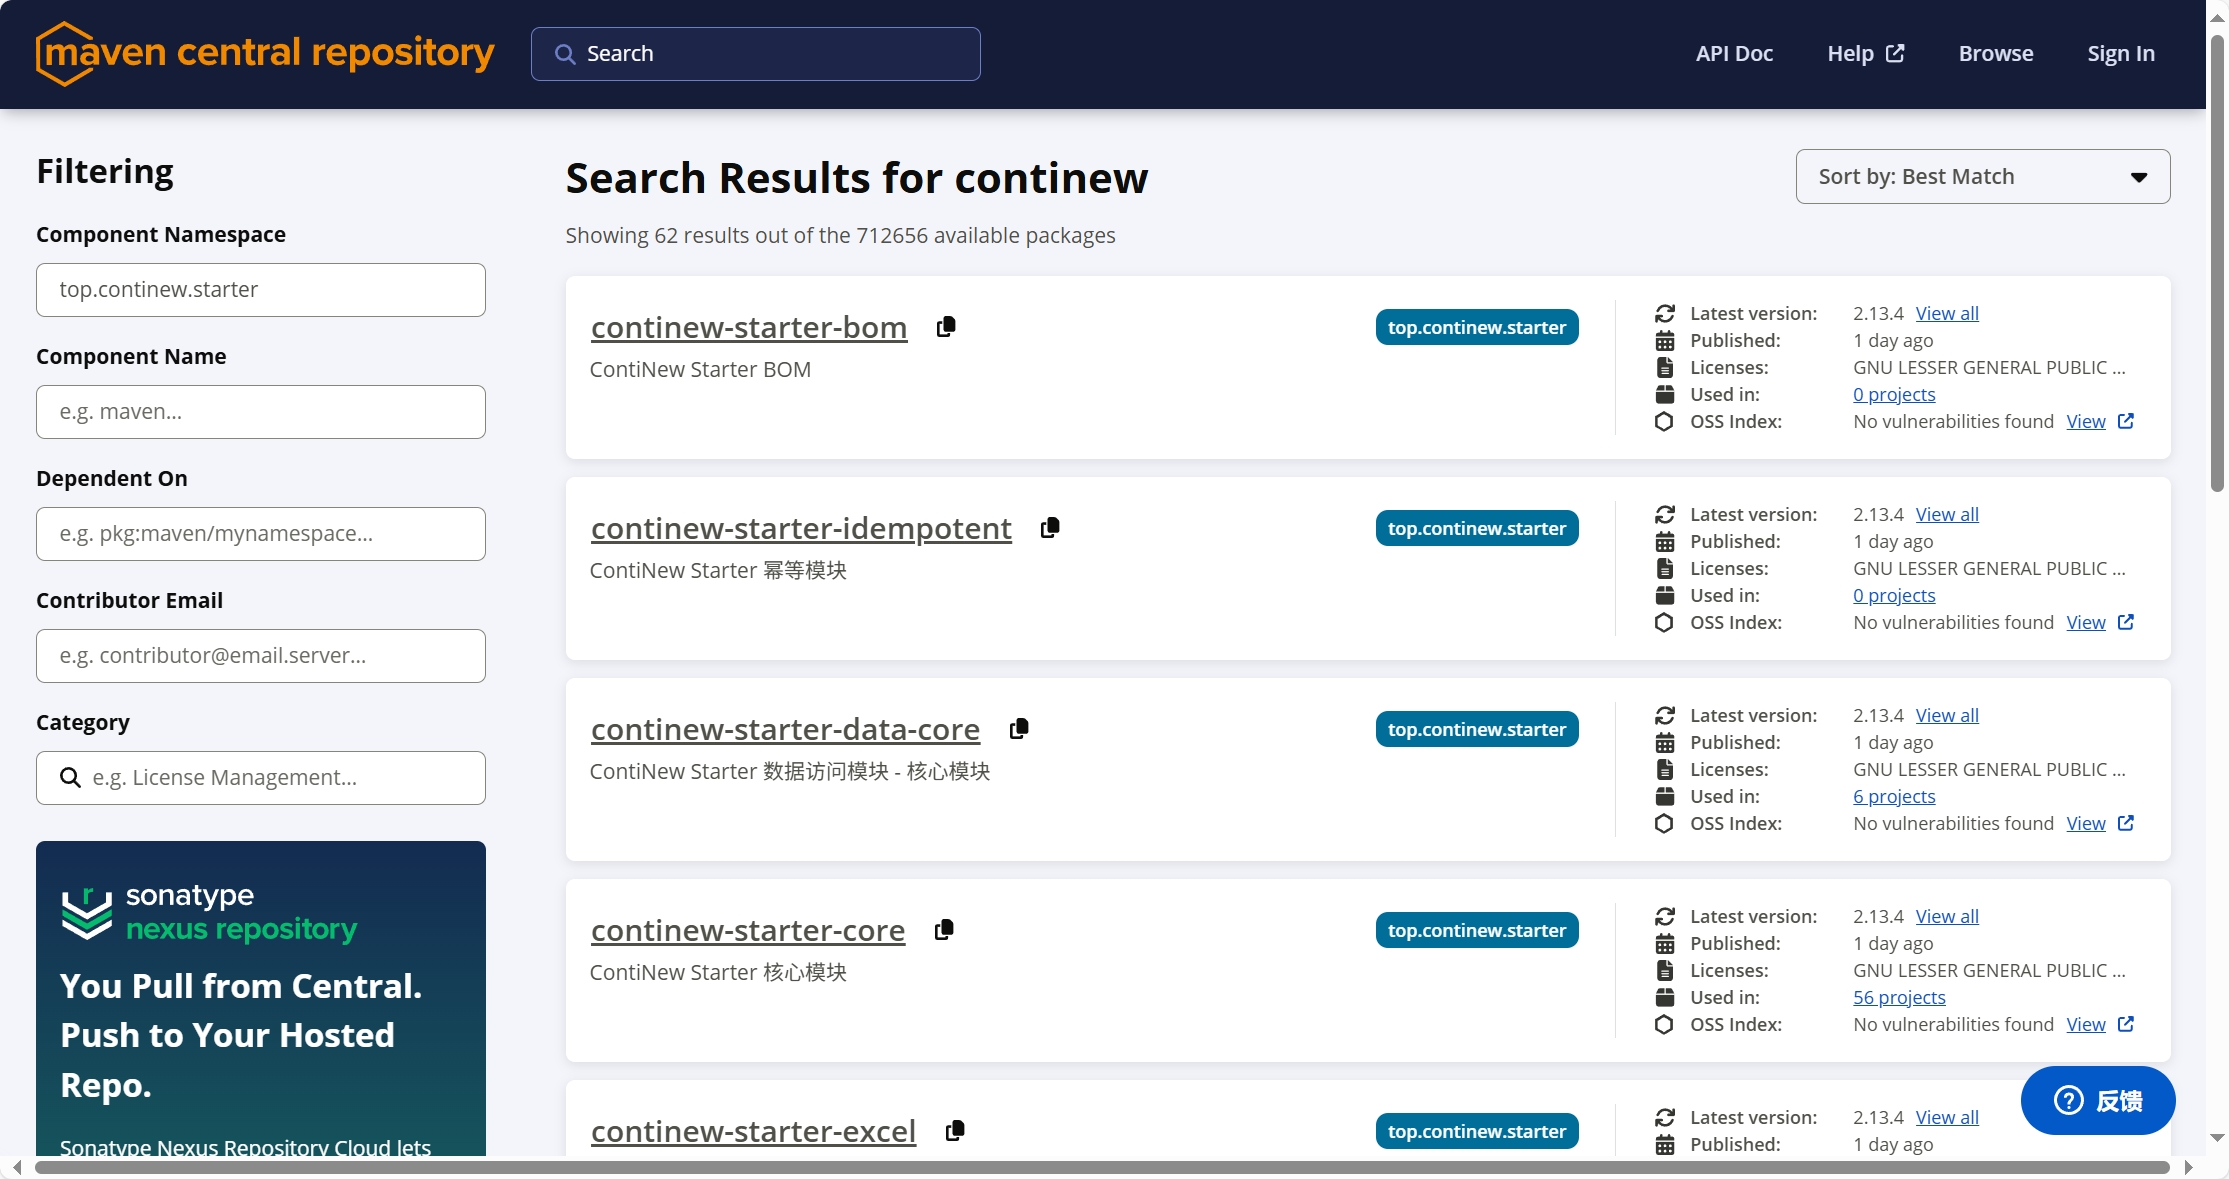Click Sign In in the header

[x=2120, y=53]
